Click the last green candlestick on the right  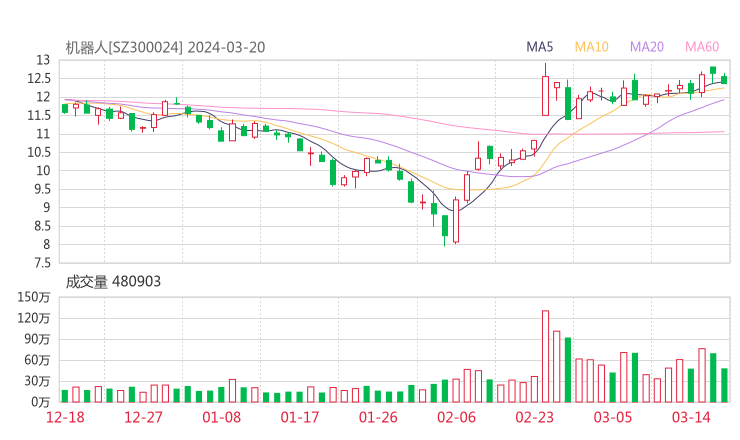coord(724,79)
